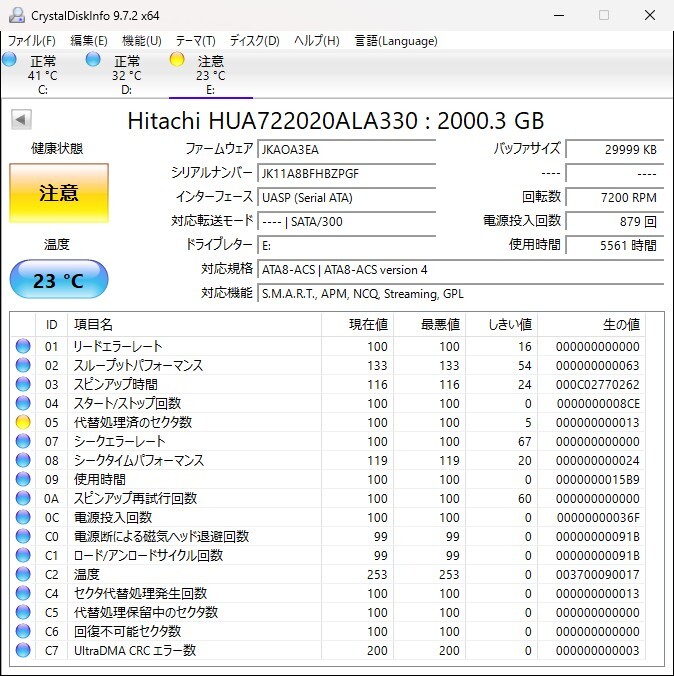This screenshot has height=676, width=674.
Task: Click power-on hours field 5561 時間
Action: (x=614, y=246)
